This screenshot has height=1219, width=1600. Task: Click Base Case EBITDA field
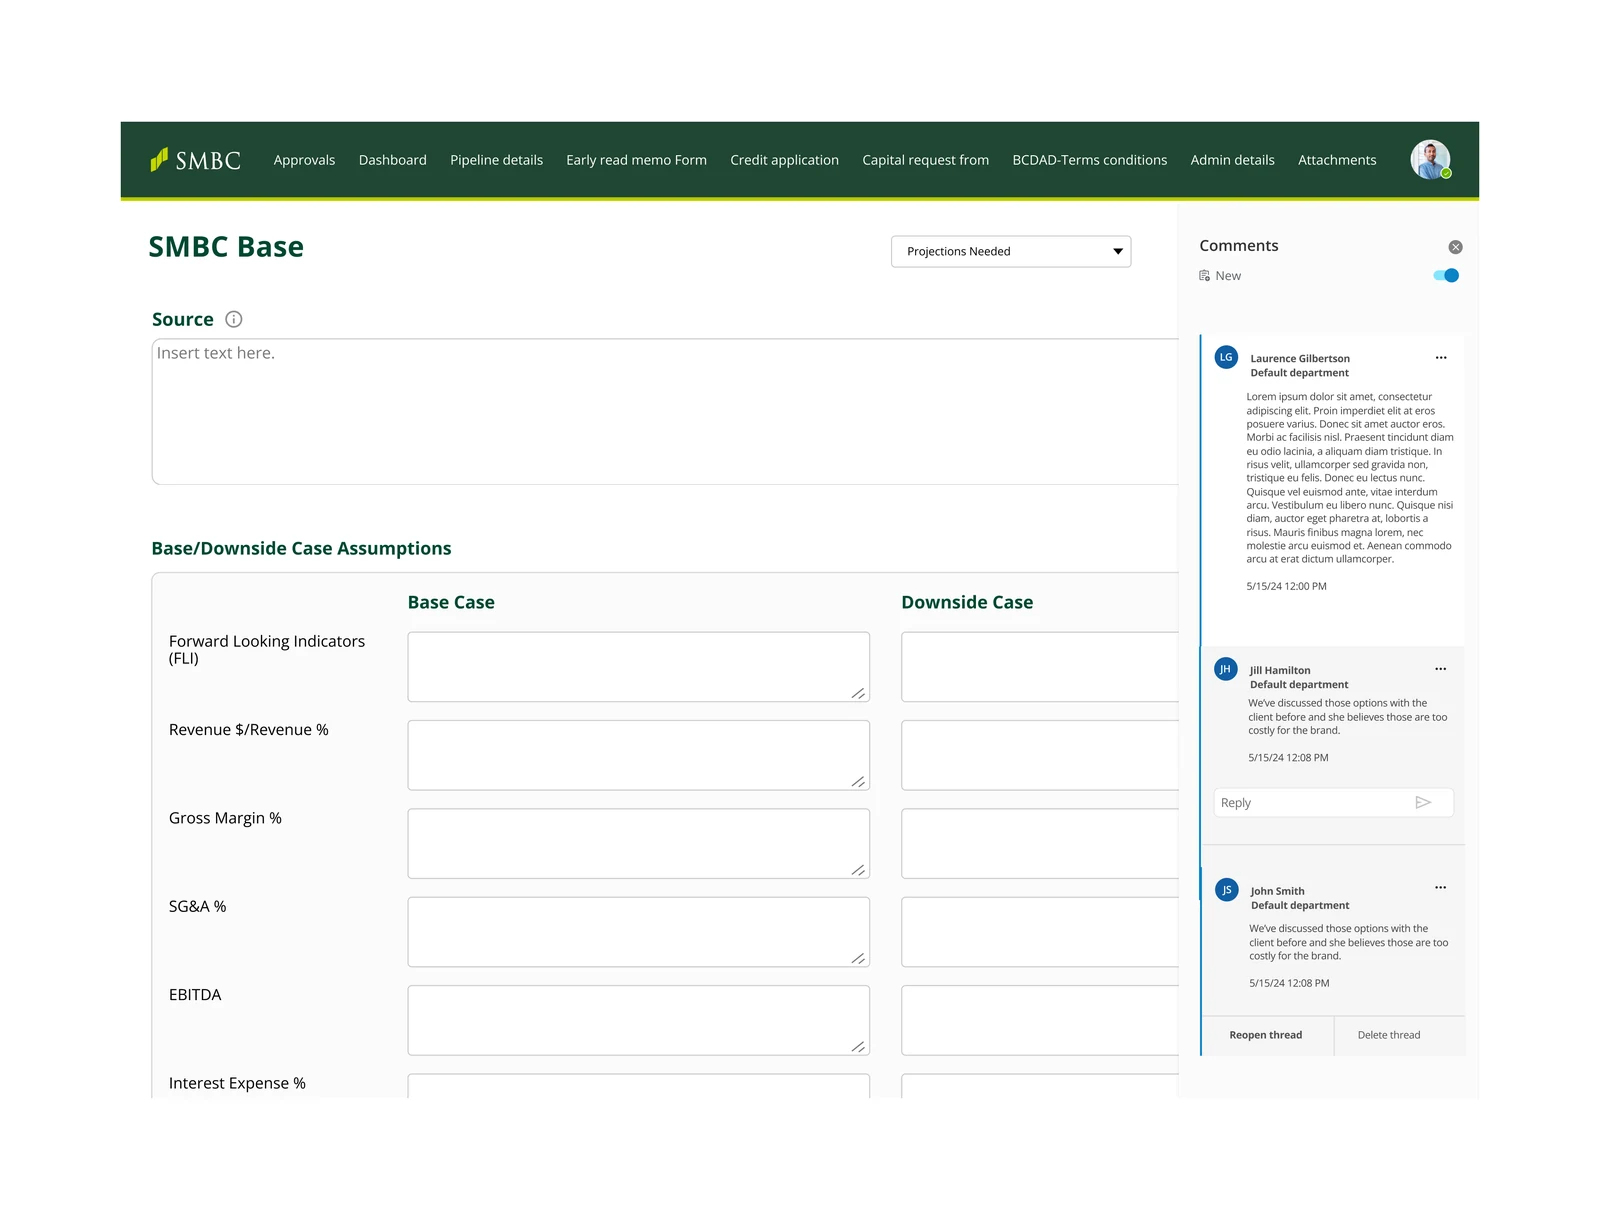tap(638, 1020)
